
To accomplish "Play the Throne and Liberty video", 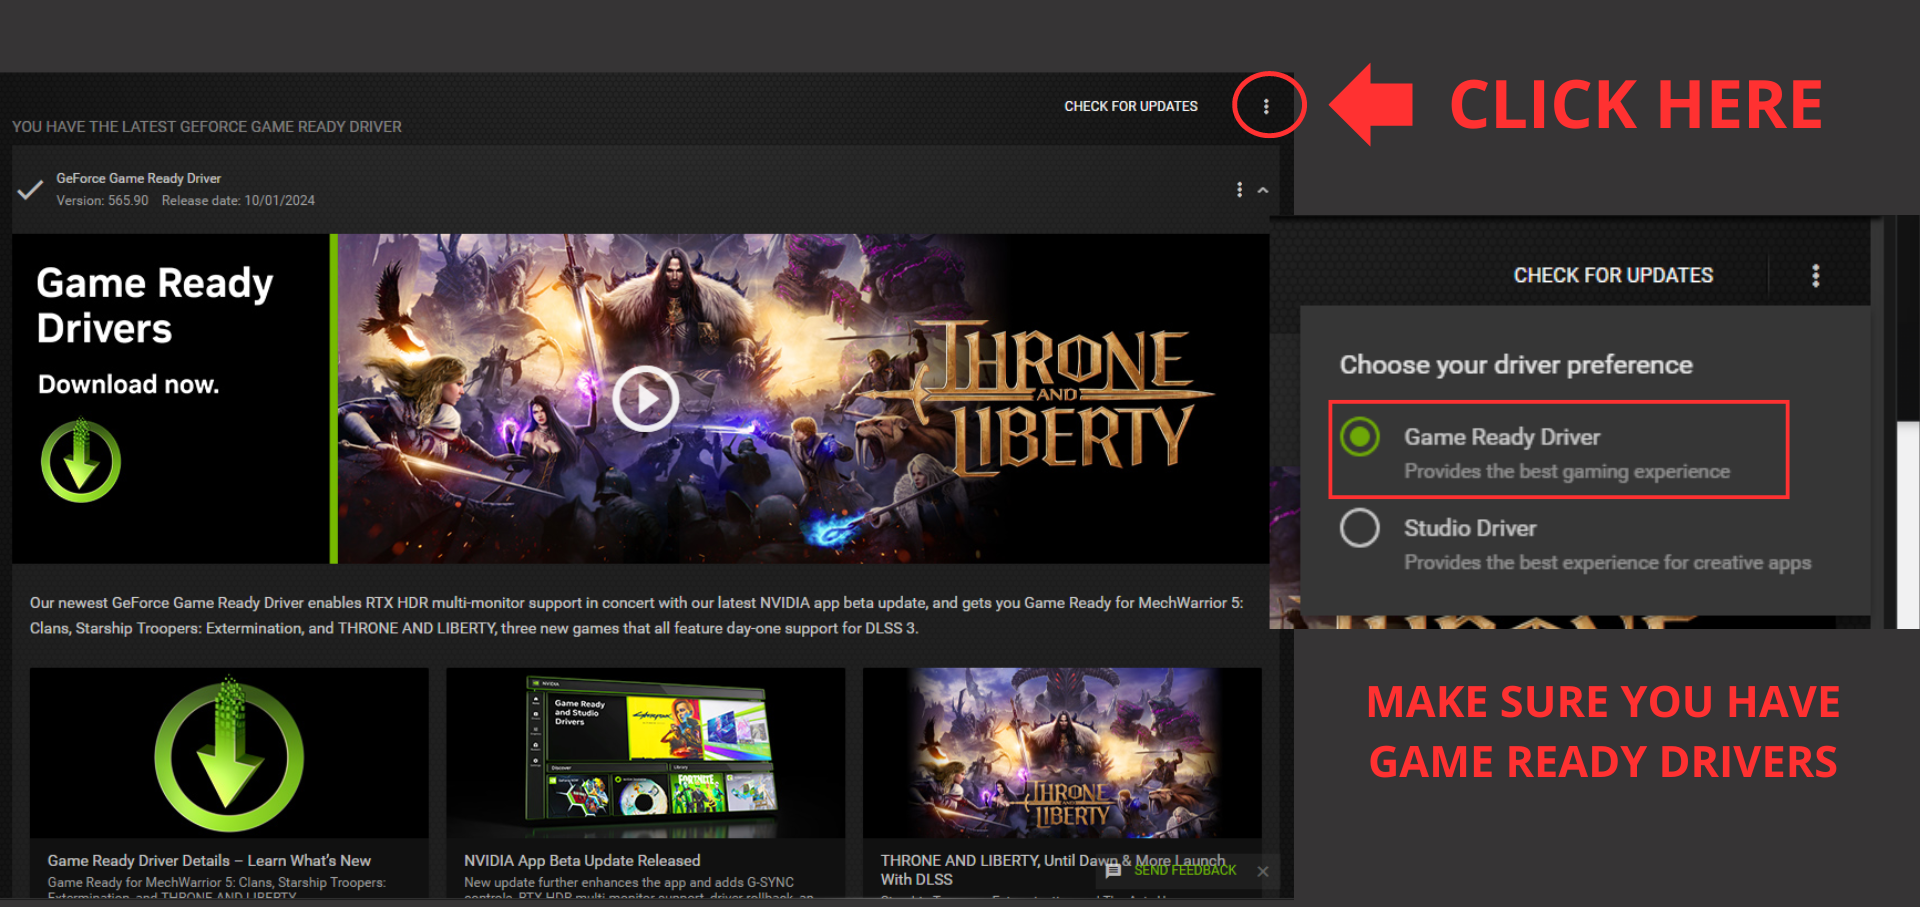I will point(645,398).
